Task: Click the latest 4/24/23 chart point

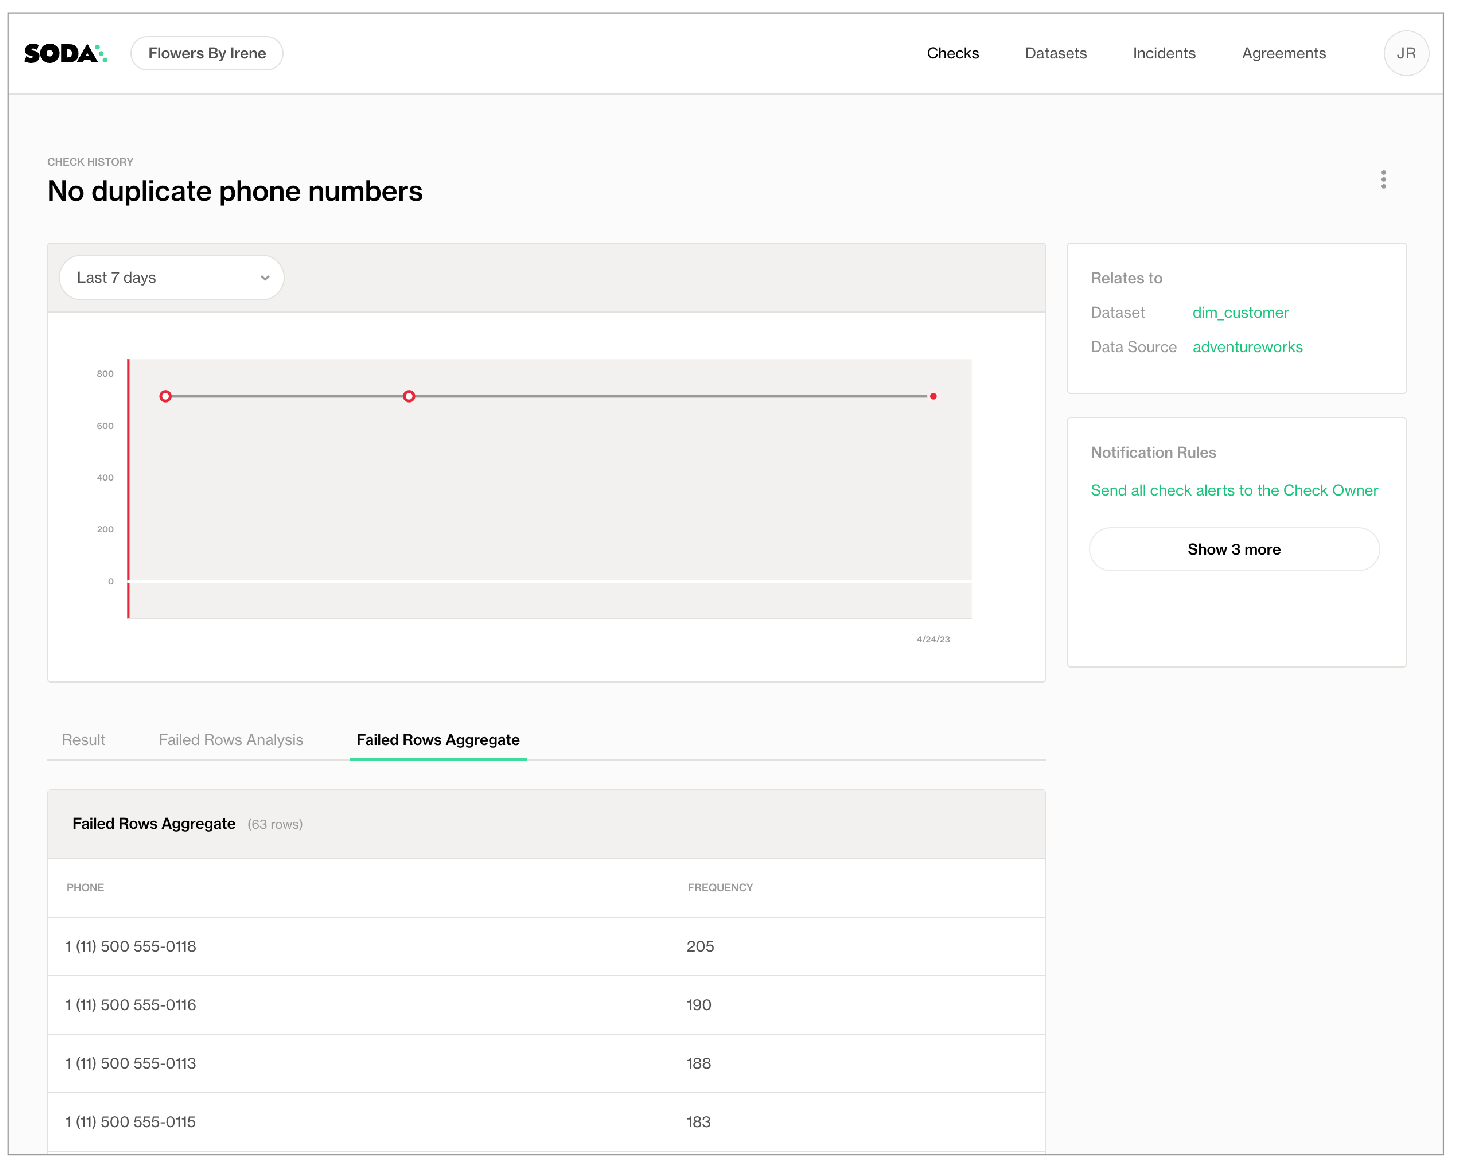Action: coord(933,397)
